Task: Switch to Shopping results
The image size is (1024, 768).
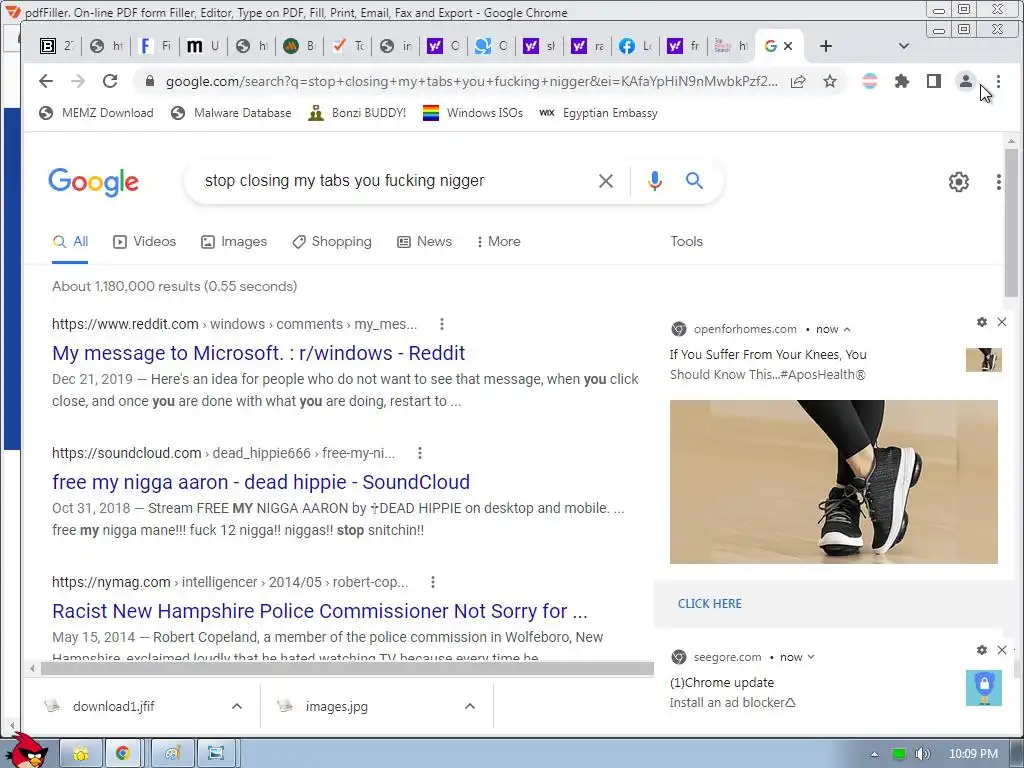Action: pos(332,242)
